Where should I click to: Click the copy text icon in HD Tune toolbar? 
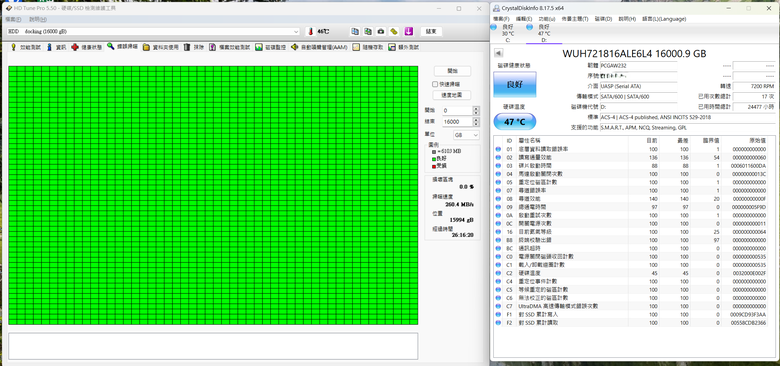[355, 31]
